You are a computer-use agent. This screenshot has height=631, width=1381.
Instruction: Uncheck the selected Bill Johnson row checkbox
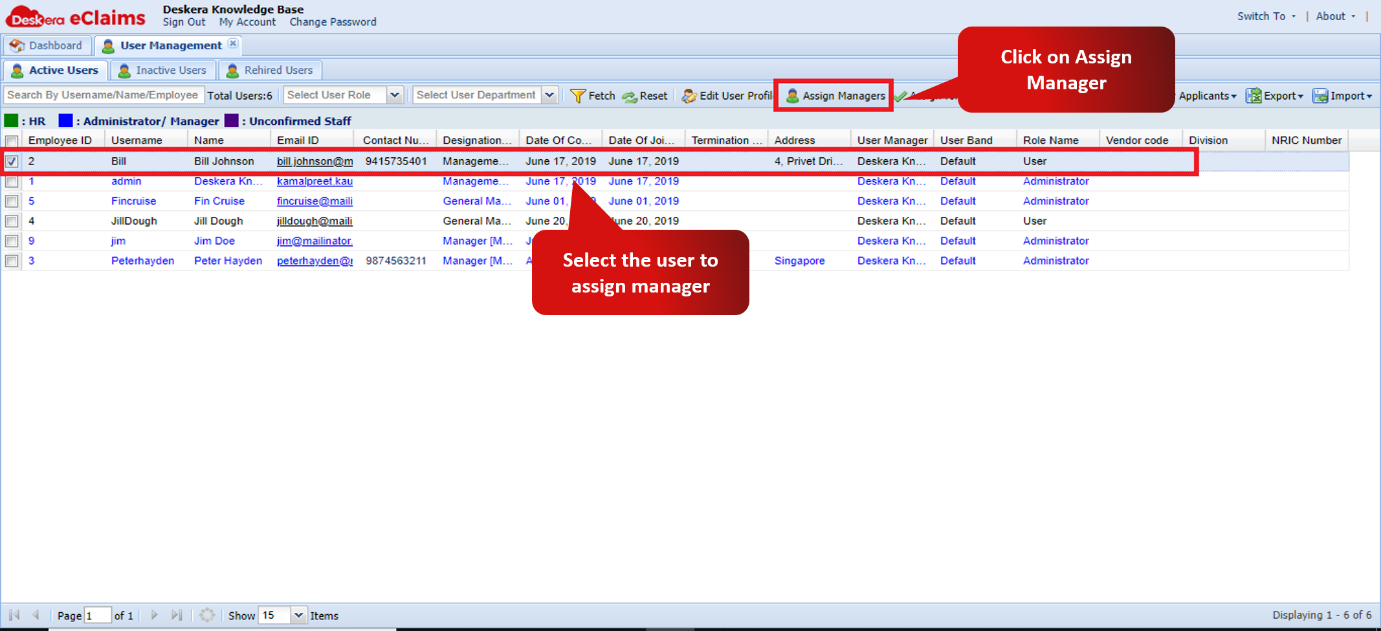[11, 161]
